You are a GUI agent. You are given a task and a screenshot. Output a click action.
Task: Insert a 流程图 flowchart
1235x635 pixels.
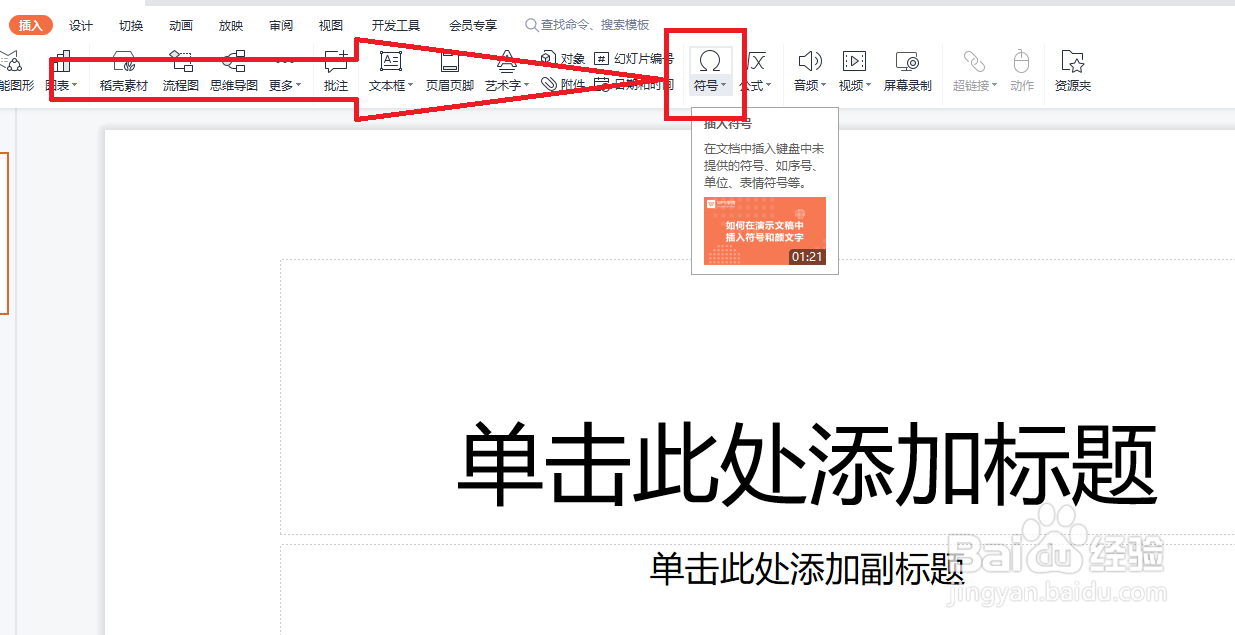pos(180,70)
